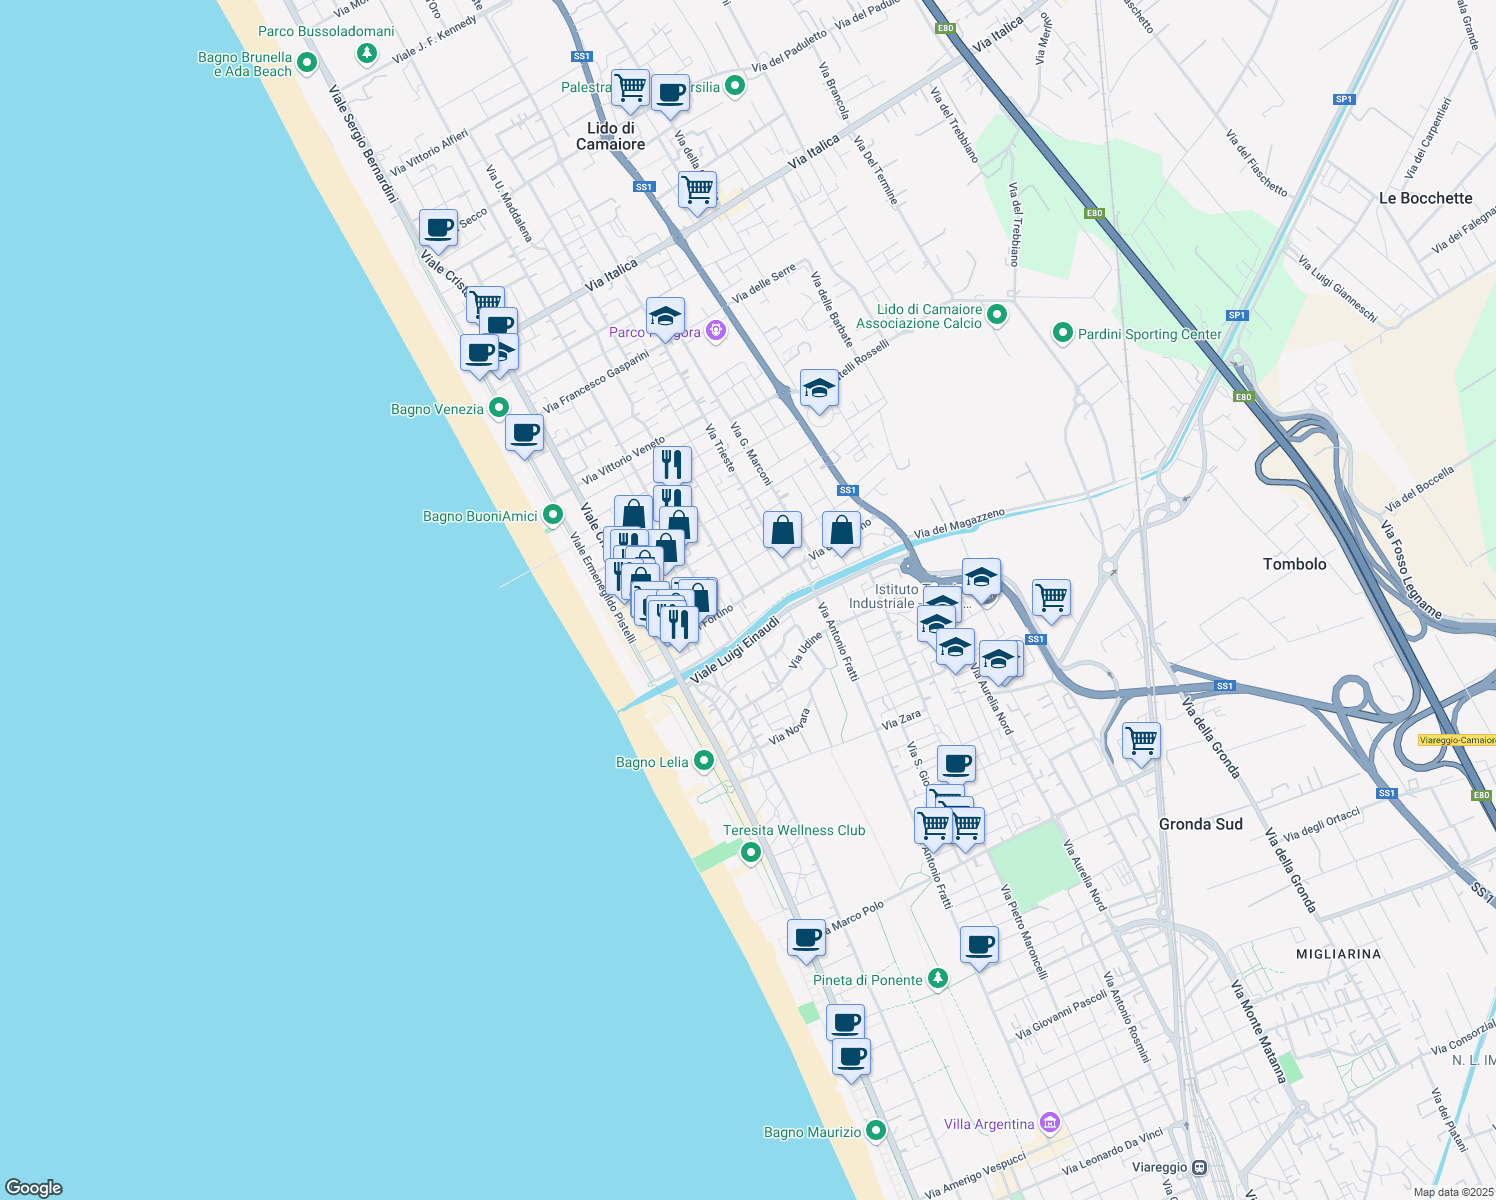Select the Bagno Lelia pin
Image resolution: width=1496 pixels, height=1200 pixels.
tap(704, 761)
